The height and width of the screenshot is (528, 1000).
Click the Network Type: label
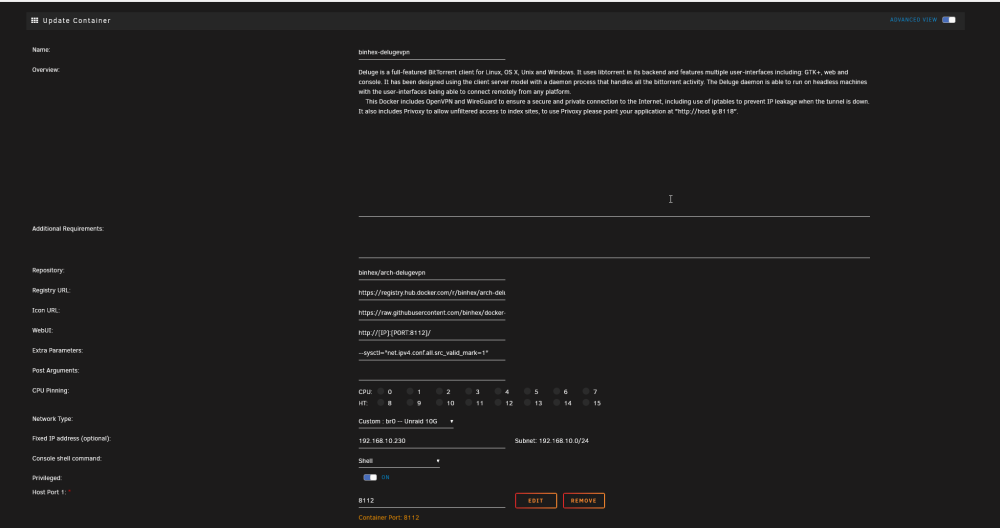click(52, 419)
